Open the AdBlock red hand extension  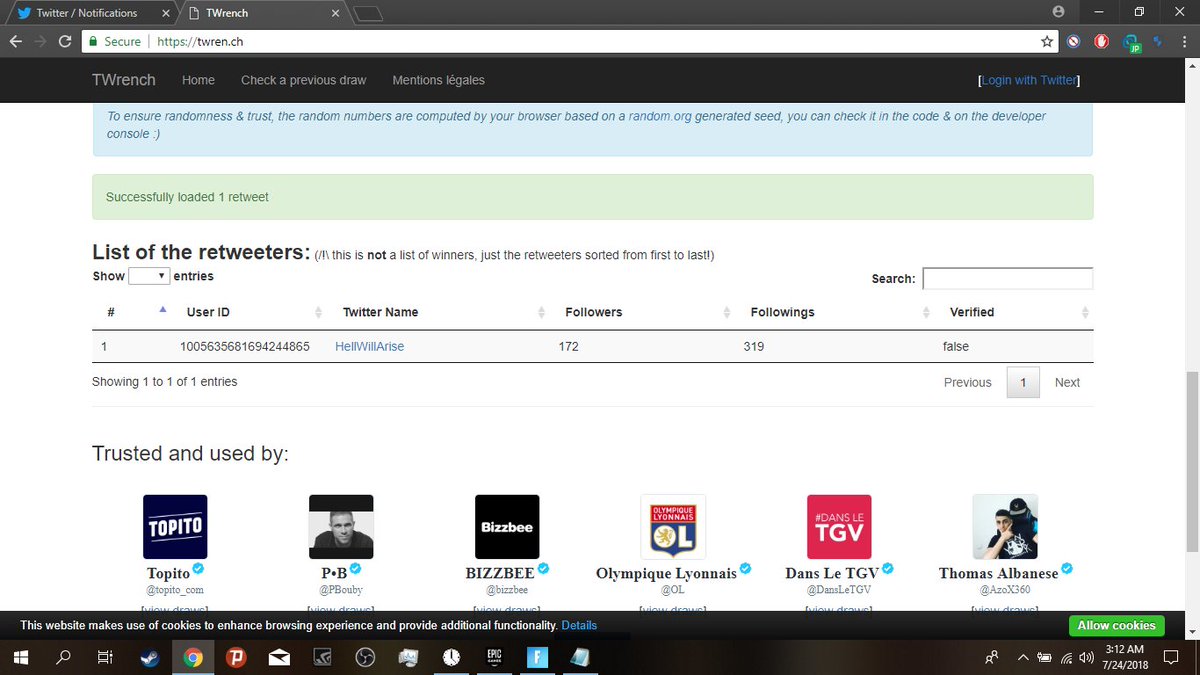(x=1101, y=42)
